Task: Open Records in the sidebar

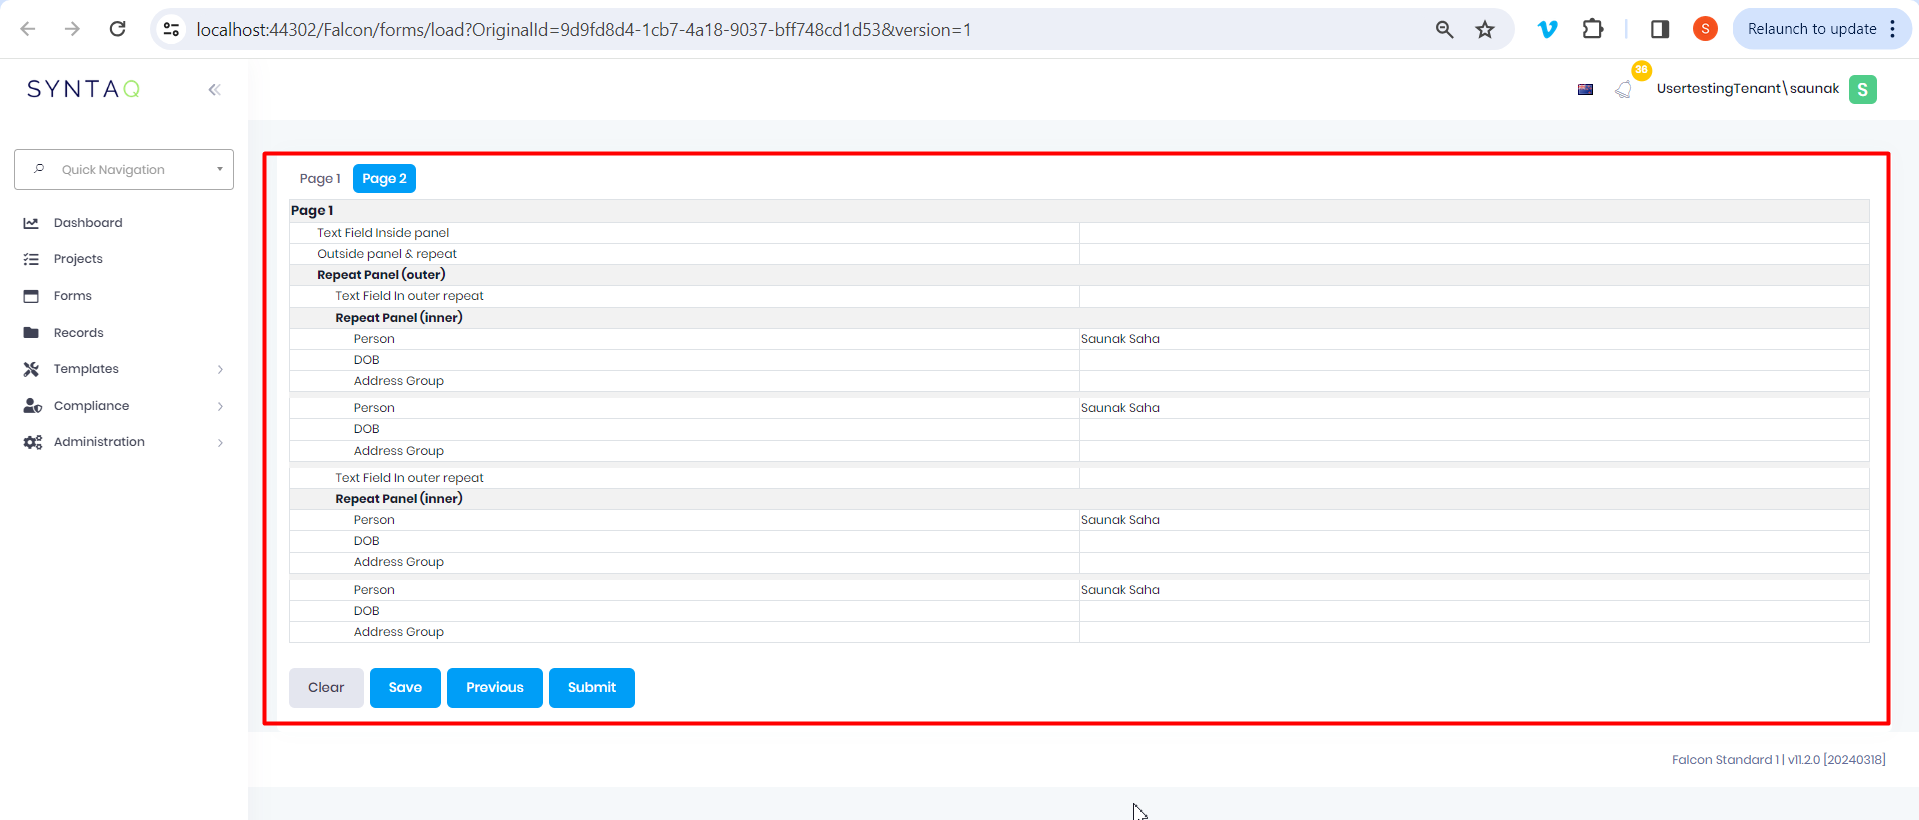Action: [x=78, y=333]
